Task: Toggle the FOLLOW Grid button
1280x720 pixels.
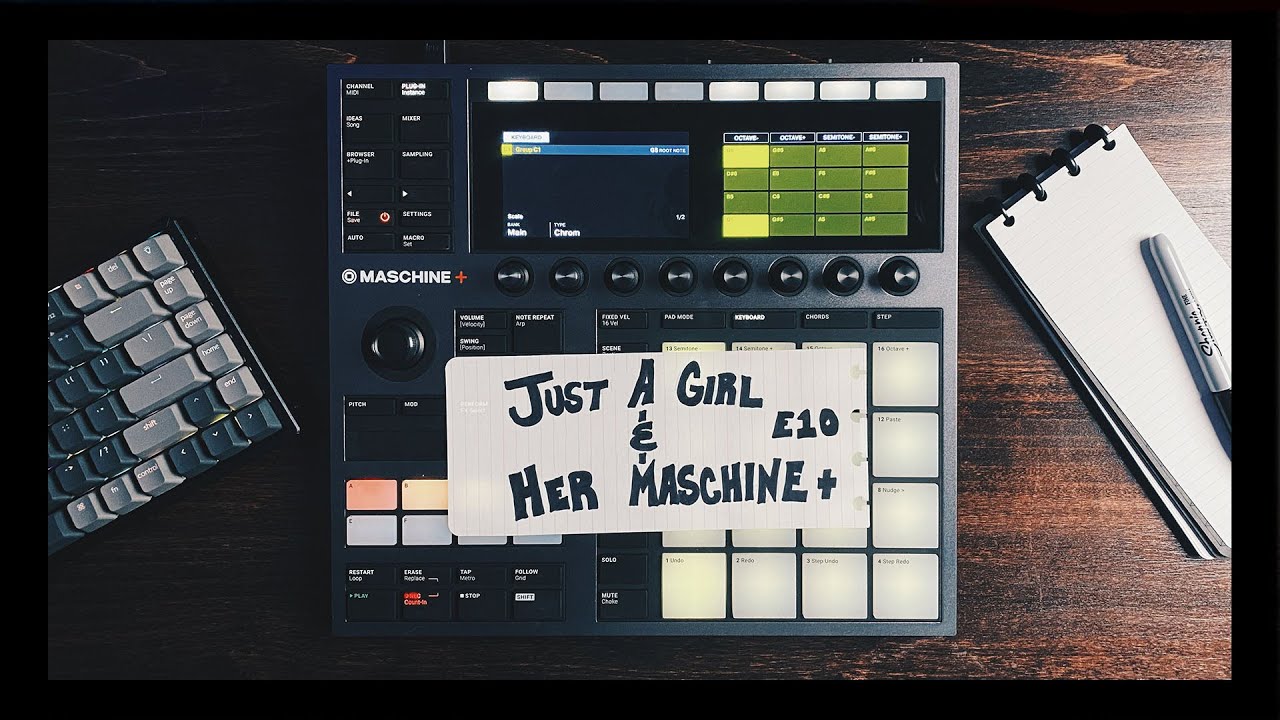Action: (x=537, y=576)
